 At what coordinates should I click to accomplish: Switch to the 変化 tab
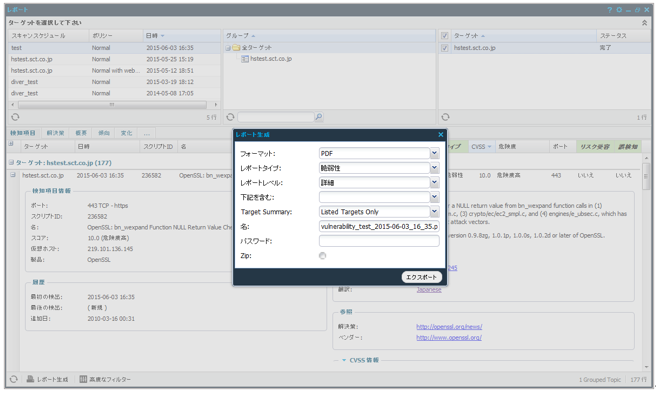[126, 133]
